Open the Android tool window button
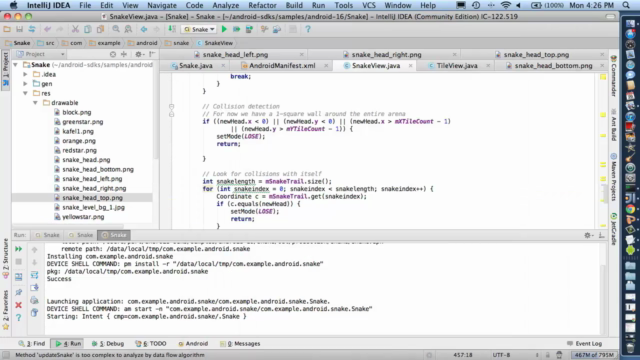Screen dimensions: 640x360 click(193, 344)
